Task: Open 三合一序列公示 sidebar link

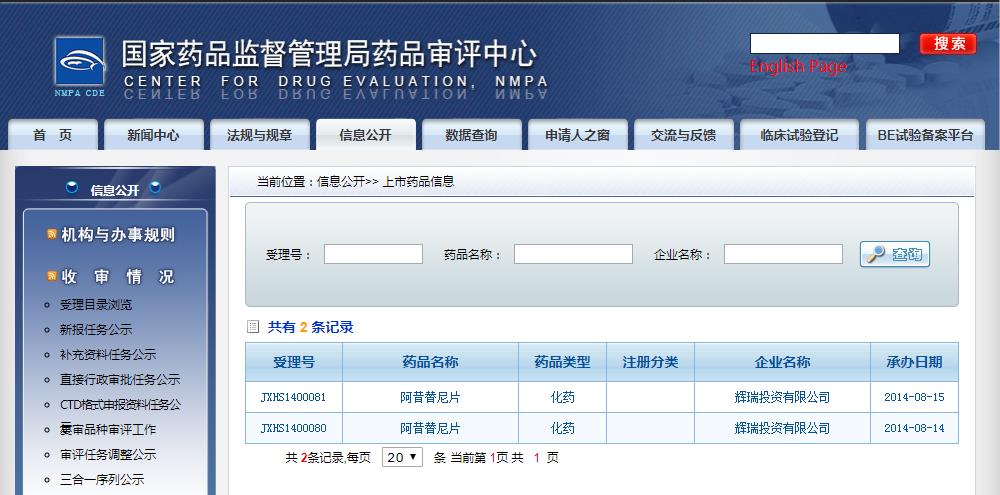Action: [x=102, y=479]
